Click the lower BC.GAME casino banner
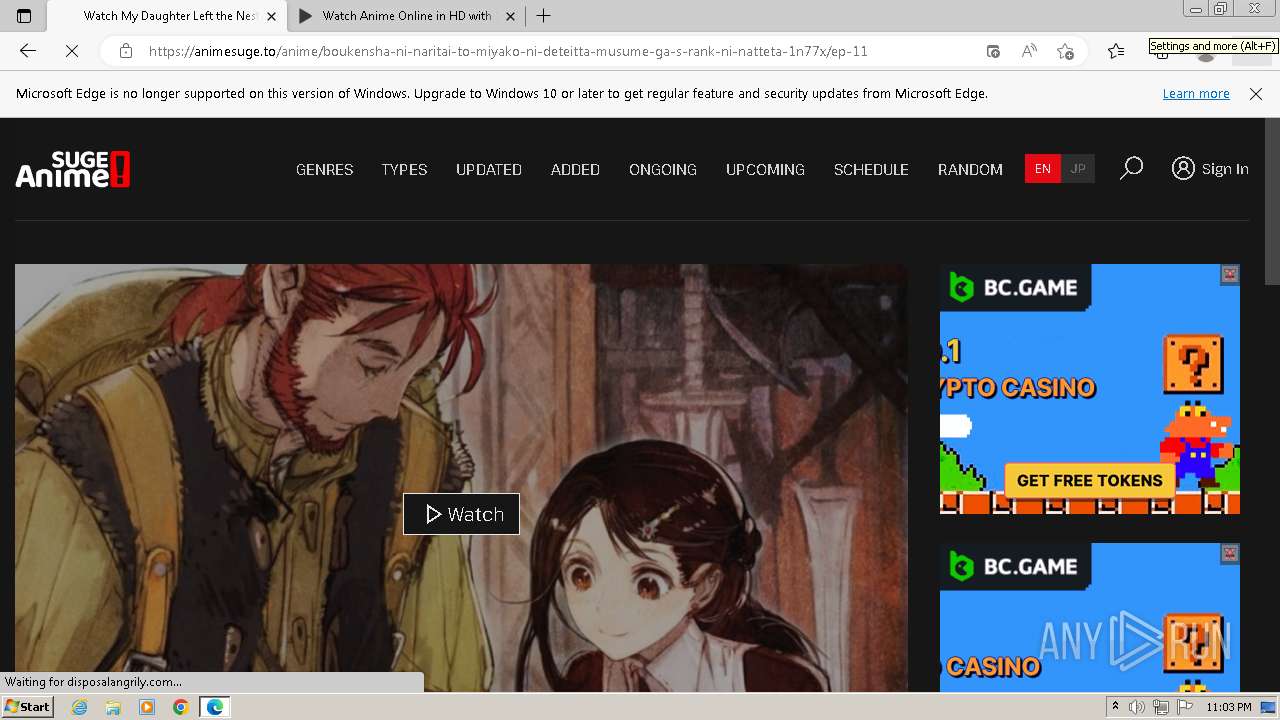This screenshot has height=720, width=1280. point(1090,618)
